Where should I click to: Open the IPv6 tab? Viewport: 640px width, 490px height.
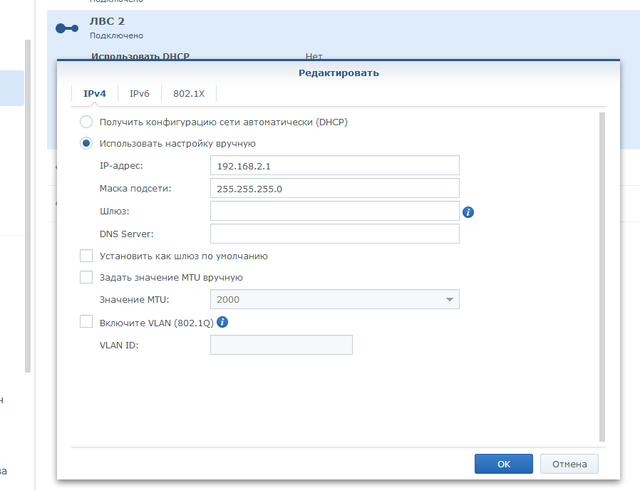coord(140,94)
